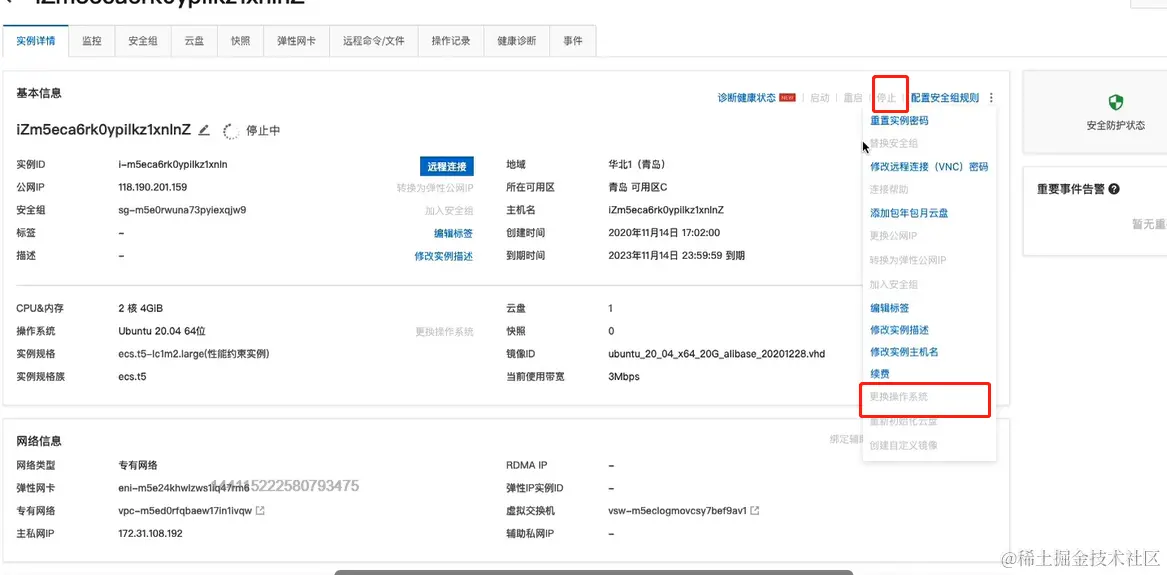
Task: Open the three-dot more actions menu
Action: click(x=991, y=97)
